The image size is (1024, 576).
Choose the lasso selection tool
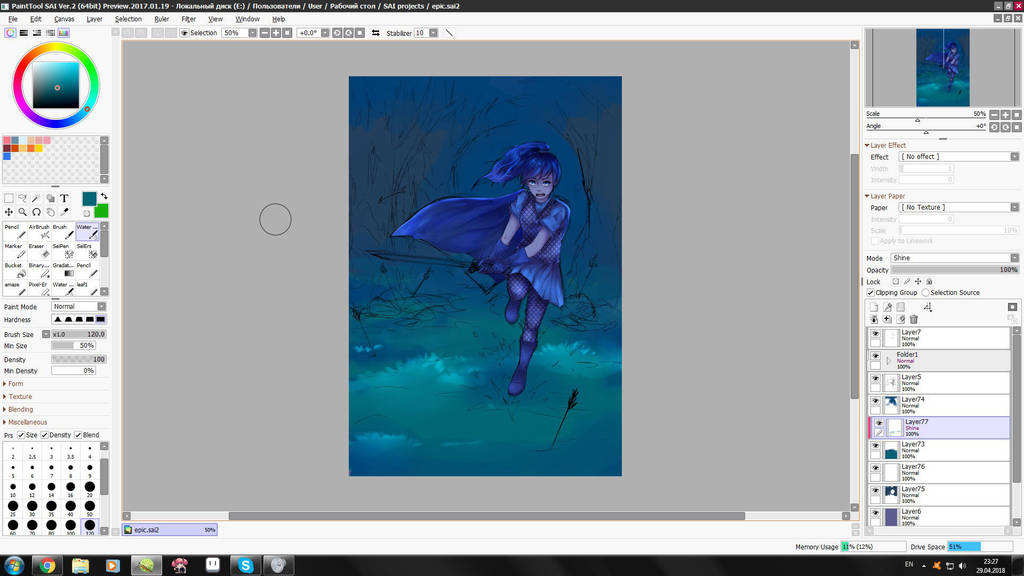tap(22, 198)
